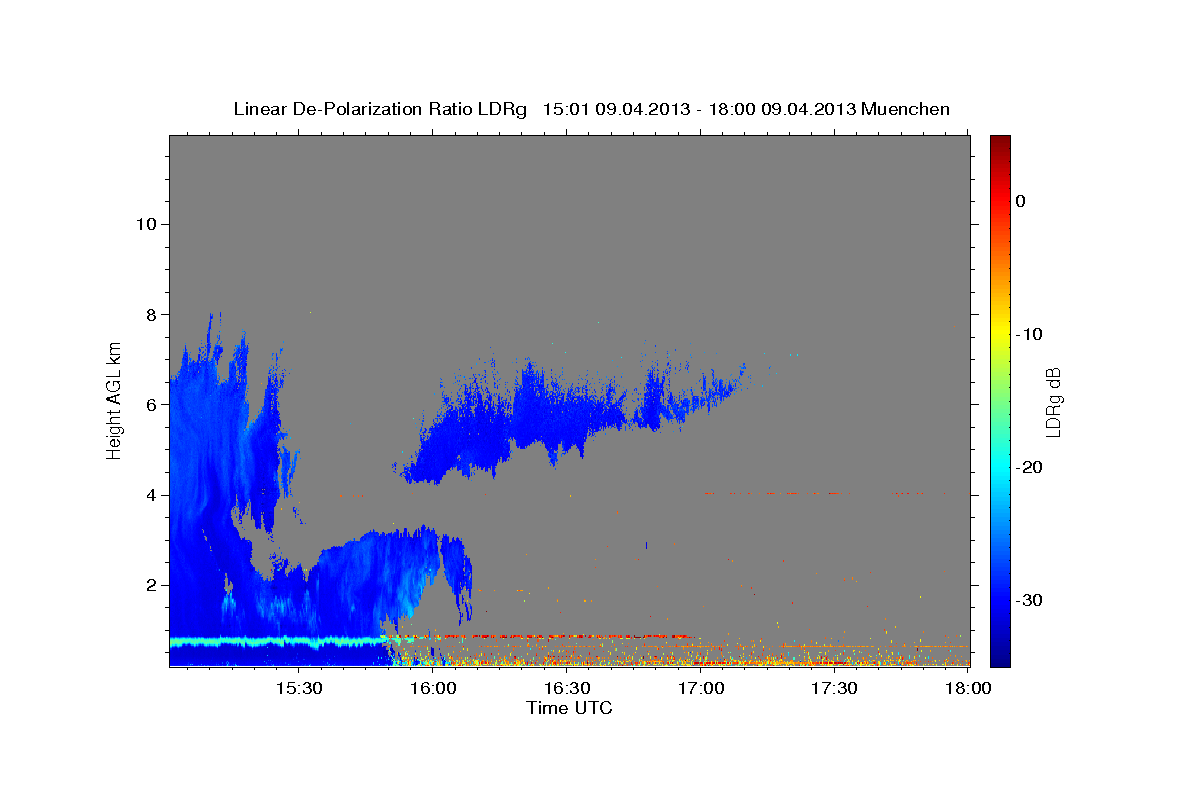This screenshot has height=800, width=1200.
Task: Click the 16:30 time tick label
Action: (x=567, y=688)
